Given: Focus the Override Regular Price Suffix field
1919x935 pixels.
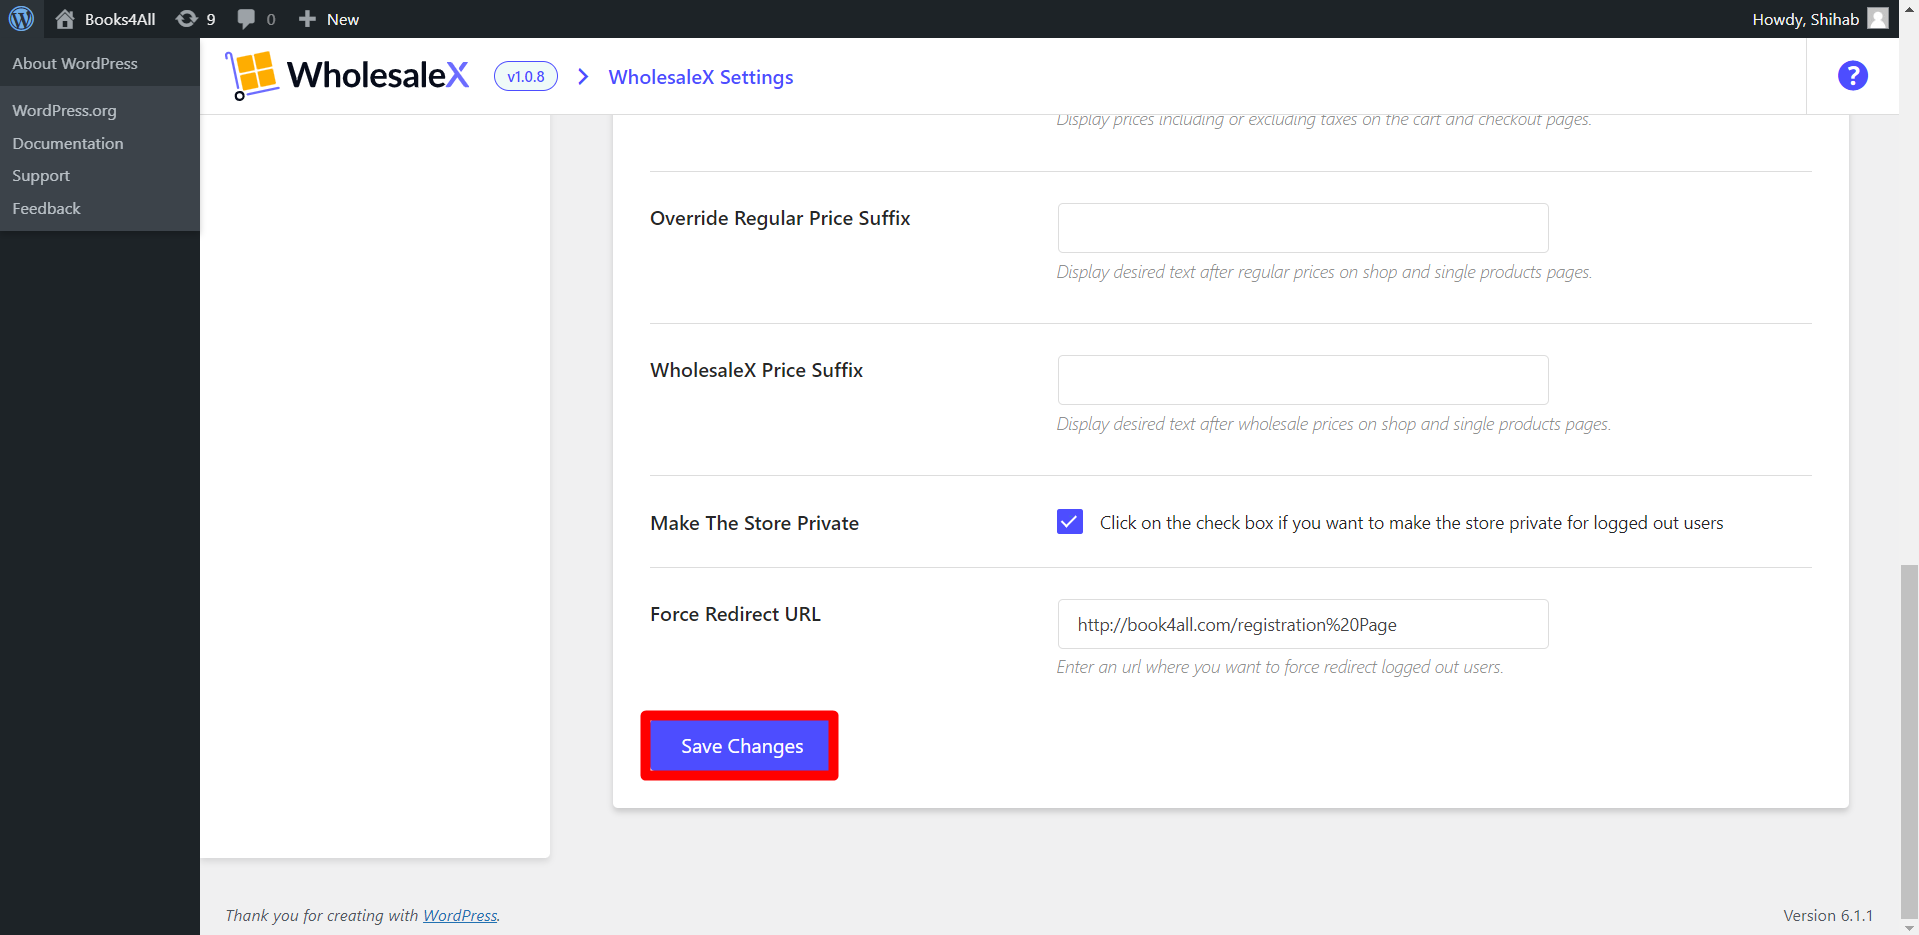Looking at the screenshot, I should (x=1303, y=228).
